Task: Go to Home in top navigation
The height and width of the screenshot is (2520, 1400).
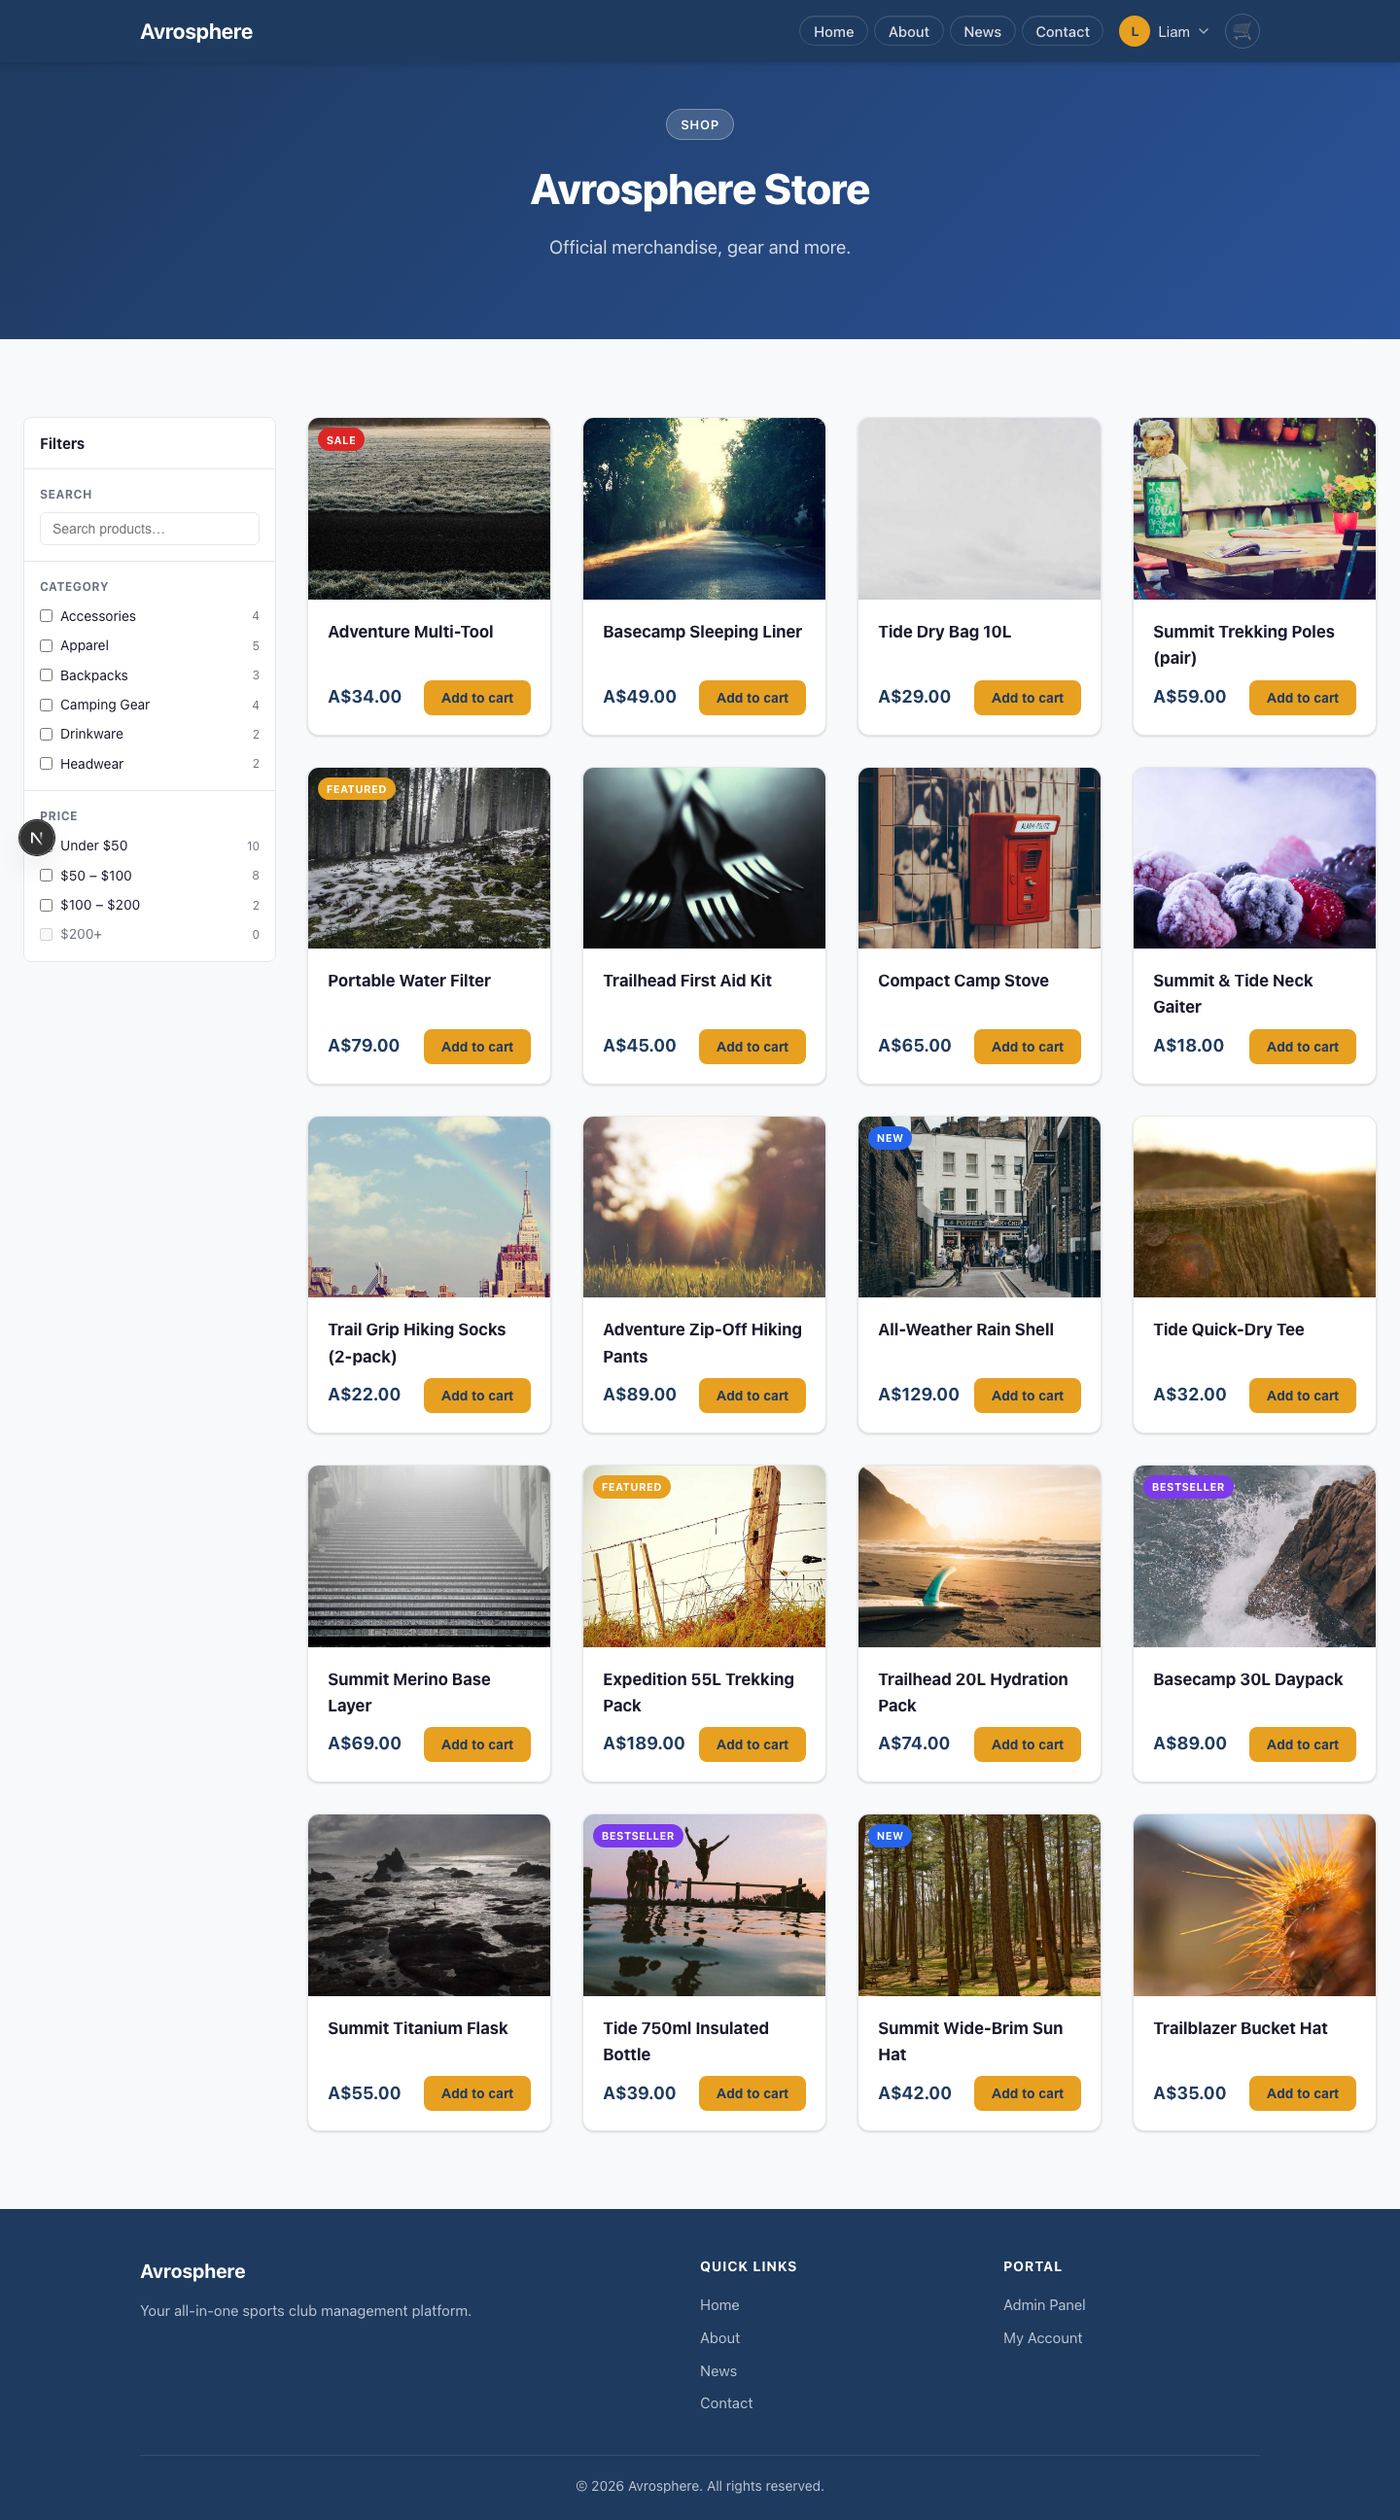Action: pyautogui.click(x=833, y=32)
